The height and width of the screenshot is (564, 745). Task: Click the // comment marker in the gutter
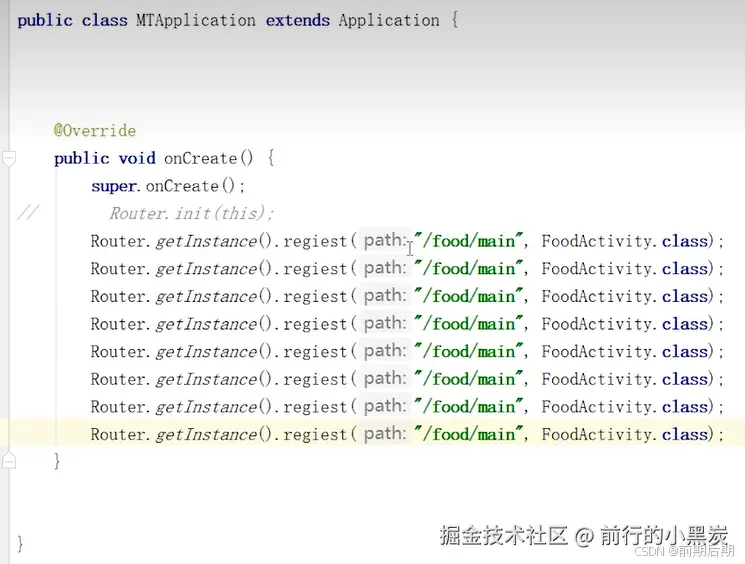[x=28, y=213]
